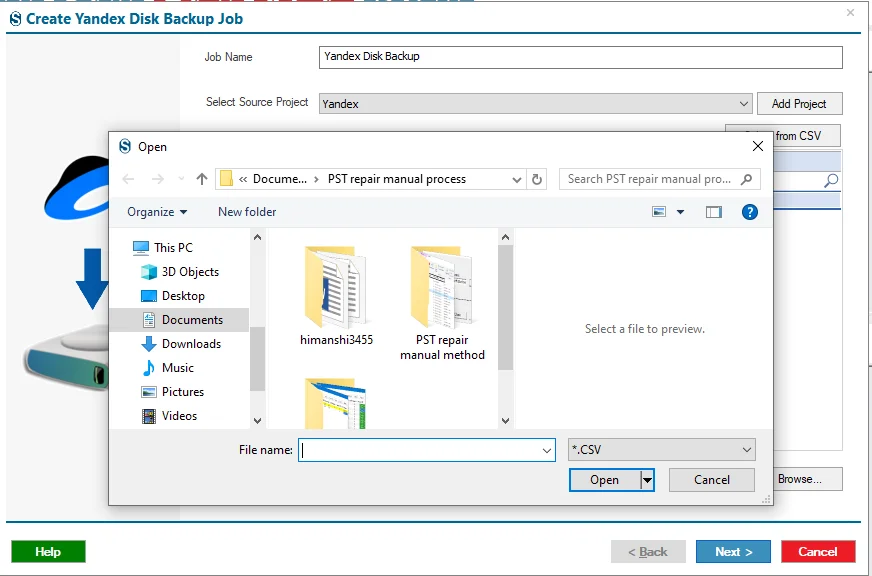Select 3D Objects in navigation tree
The image size is (872, 576).
pyautogui.click(x=190, y=271)
